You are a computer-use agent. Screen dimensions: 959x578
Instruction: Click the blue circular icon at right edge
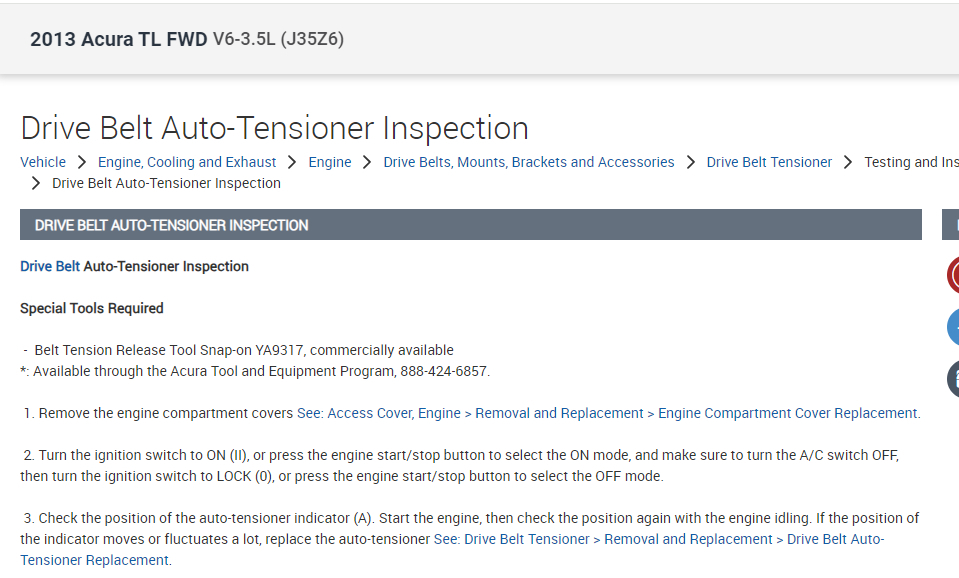pos(952,327)
